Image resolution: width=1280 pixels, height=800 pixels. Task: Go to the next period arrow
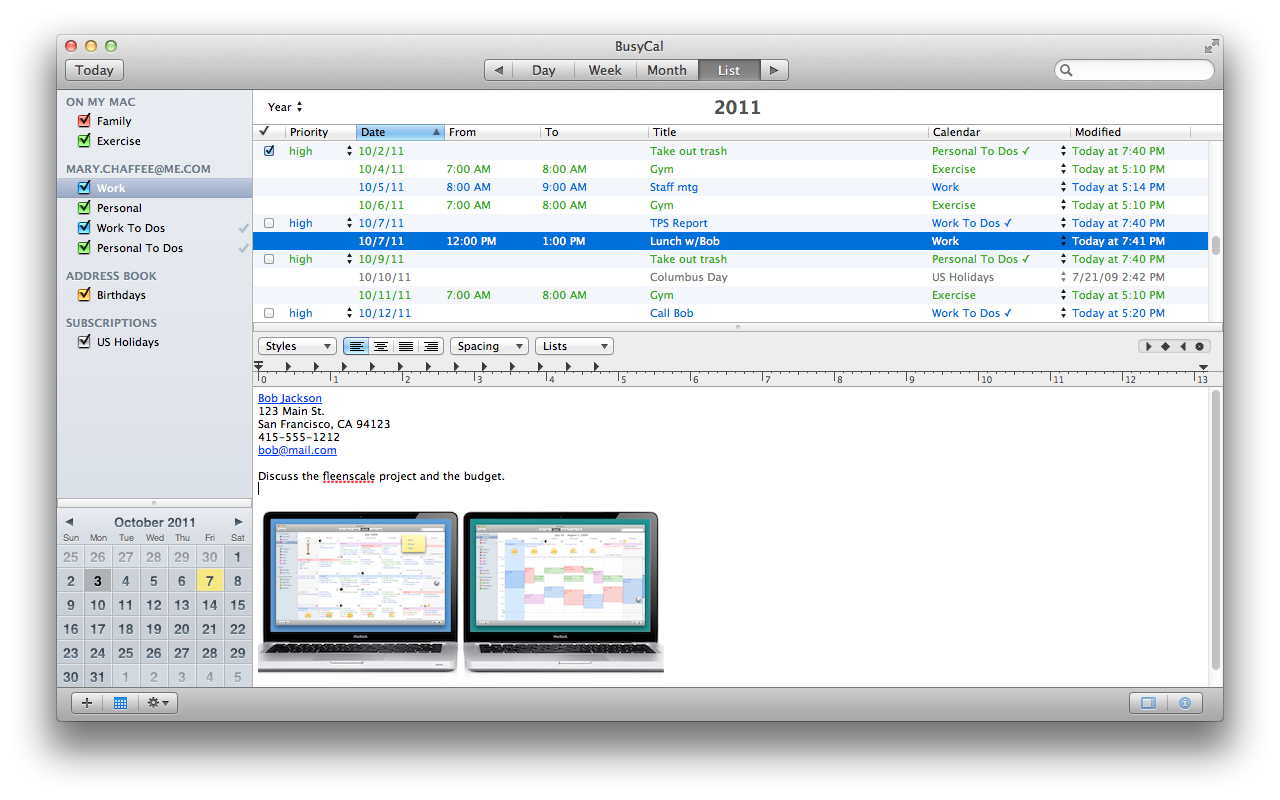tap(774, 70)
